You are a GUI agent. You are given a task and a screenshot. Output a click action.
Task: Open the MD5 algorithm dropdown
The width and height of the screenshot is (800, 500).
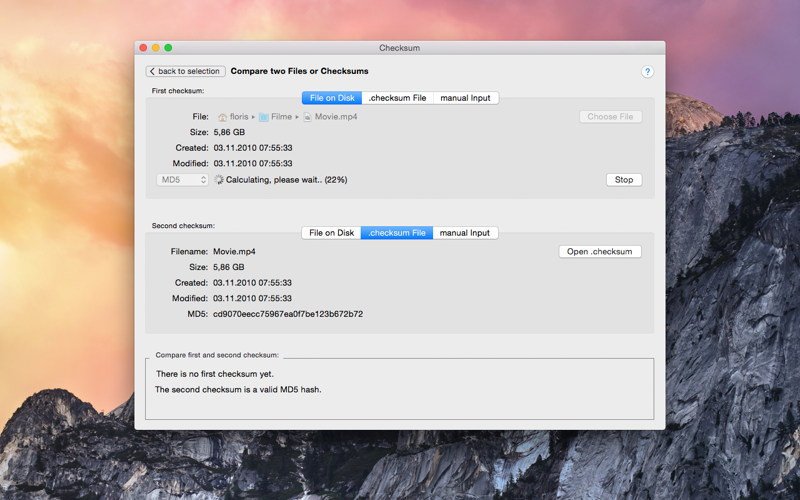pos(182,180)
